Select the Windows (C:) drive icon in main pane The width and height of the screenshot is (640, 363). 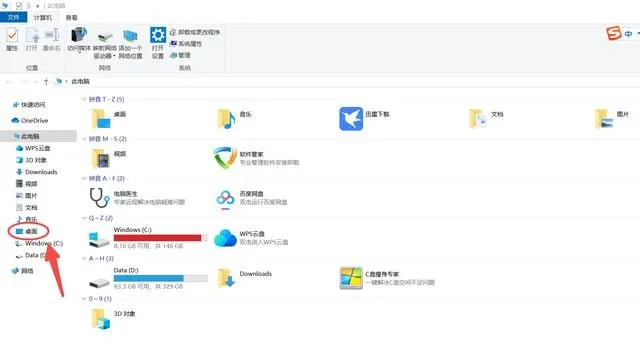click(99, 239)
